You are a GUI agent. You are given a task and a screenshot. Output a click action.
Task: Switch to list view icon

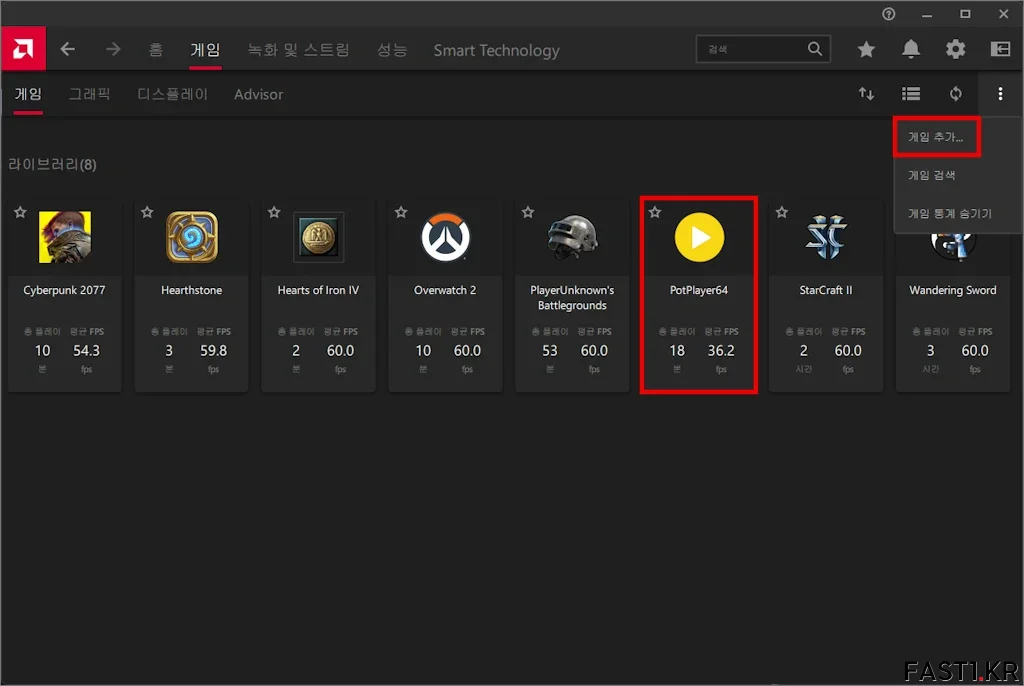click(911, 94)
